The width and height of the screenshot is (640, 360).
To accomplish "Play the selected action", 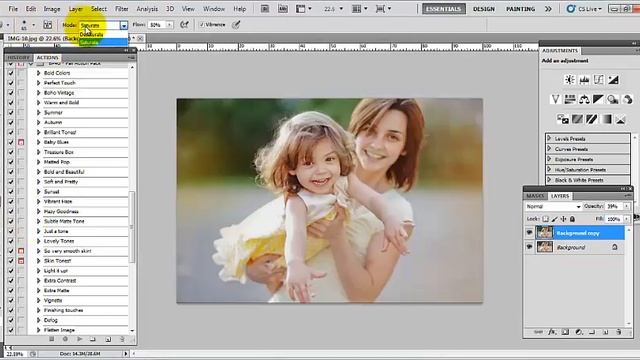I will (80, 339).
